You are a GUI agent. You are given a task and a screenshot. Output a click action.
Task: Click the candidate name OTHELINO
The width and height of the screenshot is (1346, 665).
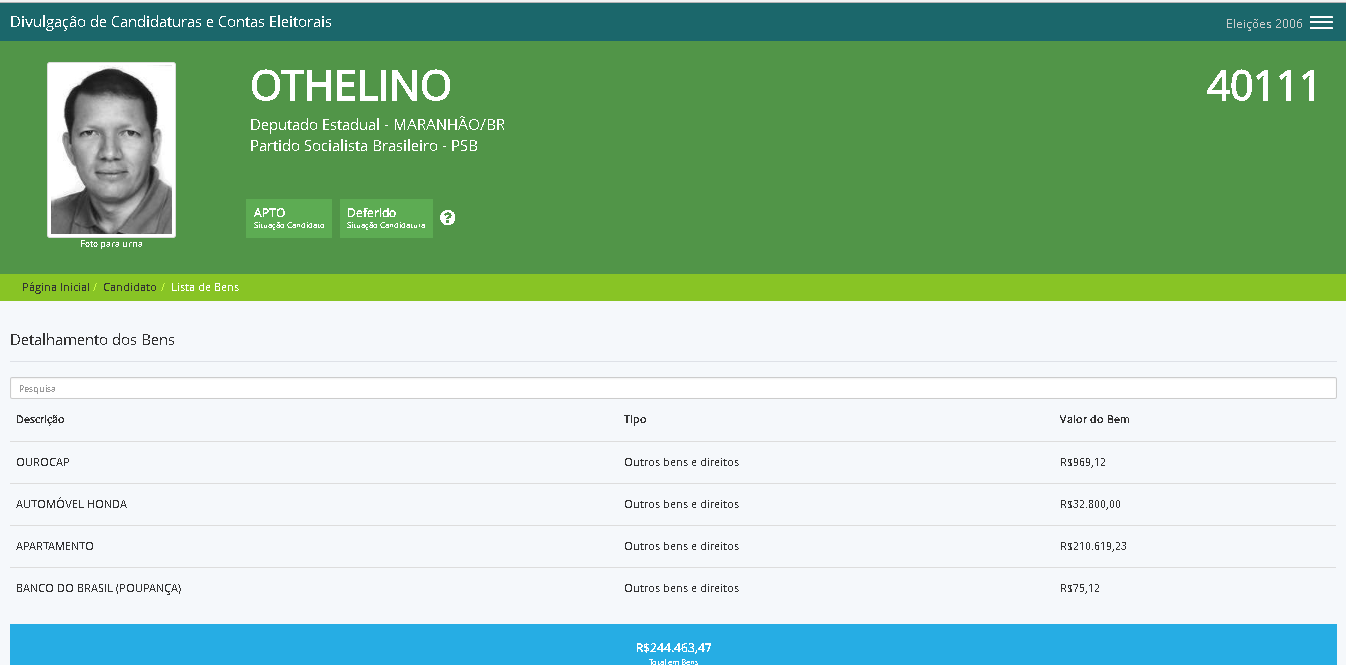coord(350,87)
